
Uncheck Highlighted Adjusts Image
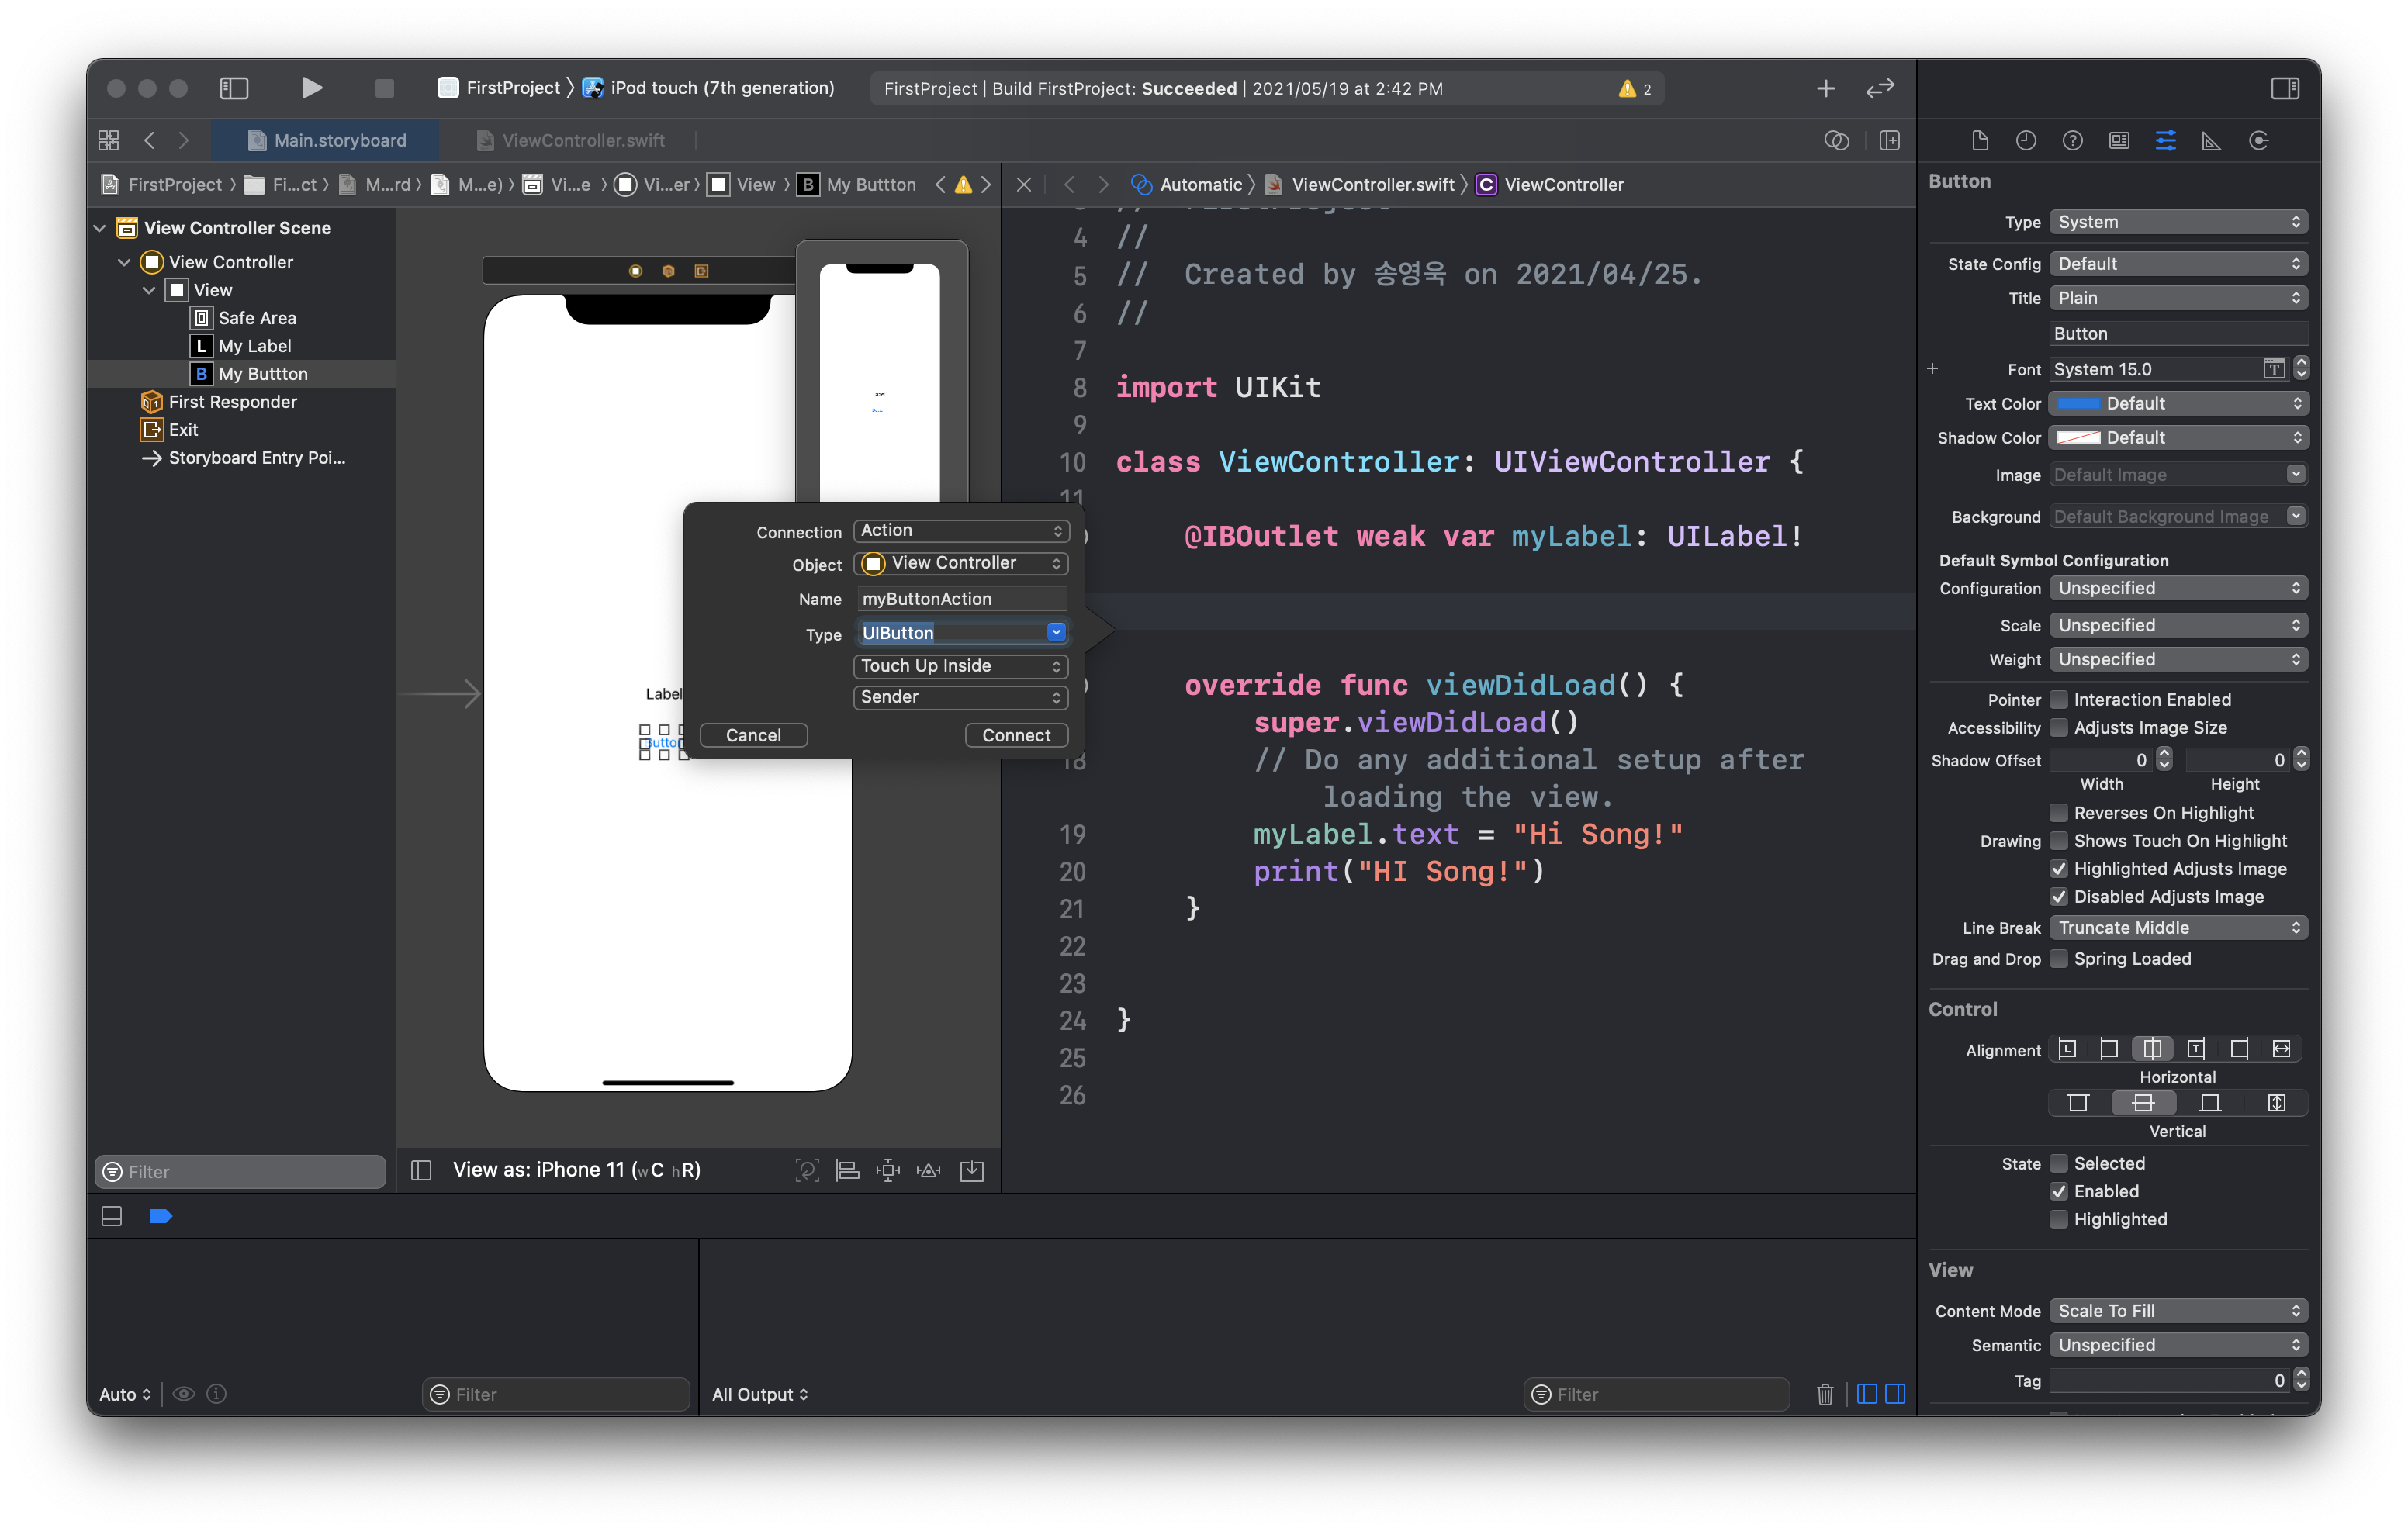2060,869
